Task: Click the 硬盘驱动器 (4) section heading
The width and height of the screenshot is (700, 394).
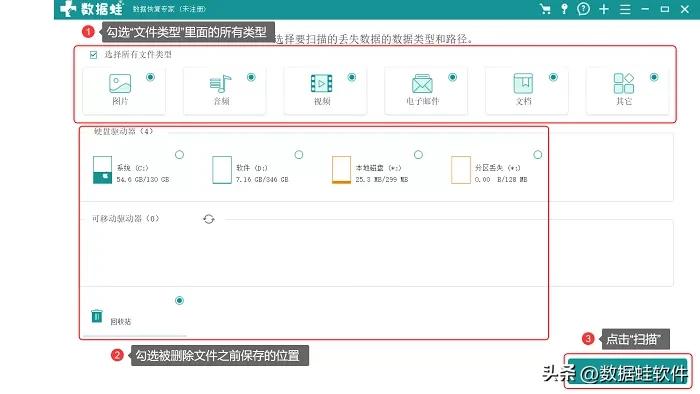Action: pyautogui.click(x=124, y=131)
